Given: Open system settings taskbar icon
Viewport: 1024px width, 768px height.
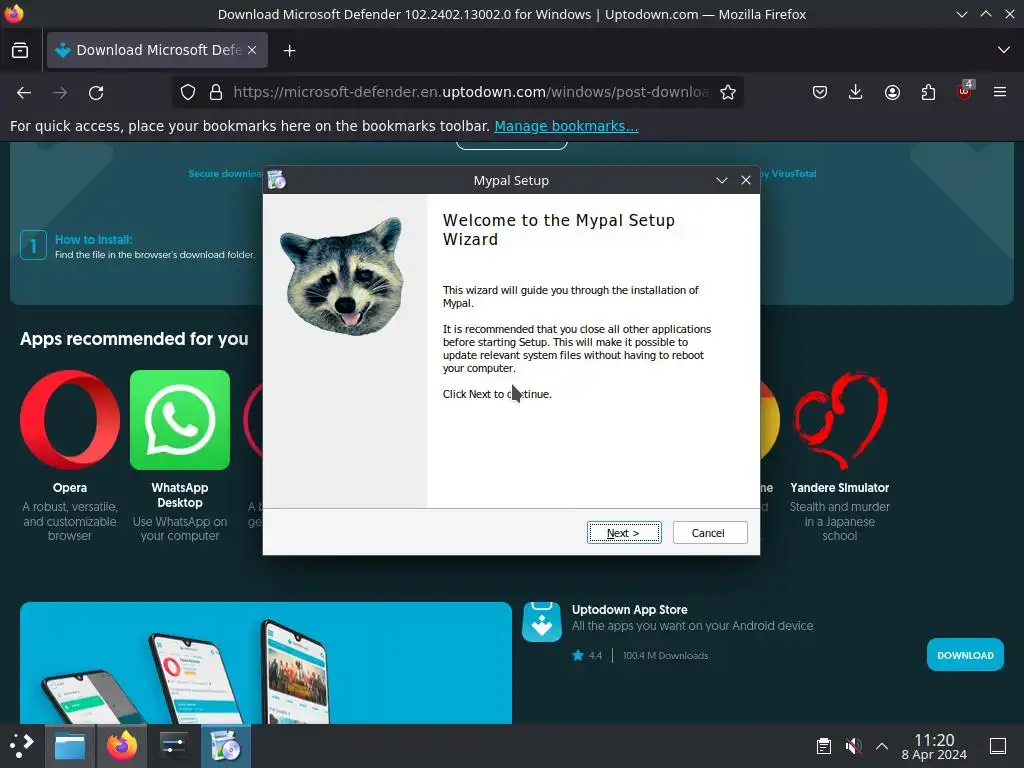Looking at the screenshot, I should click(174, 746).
